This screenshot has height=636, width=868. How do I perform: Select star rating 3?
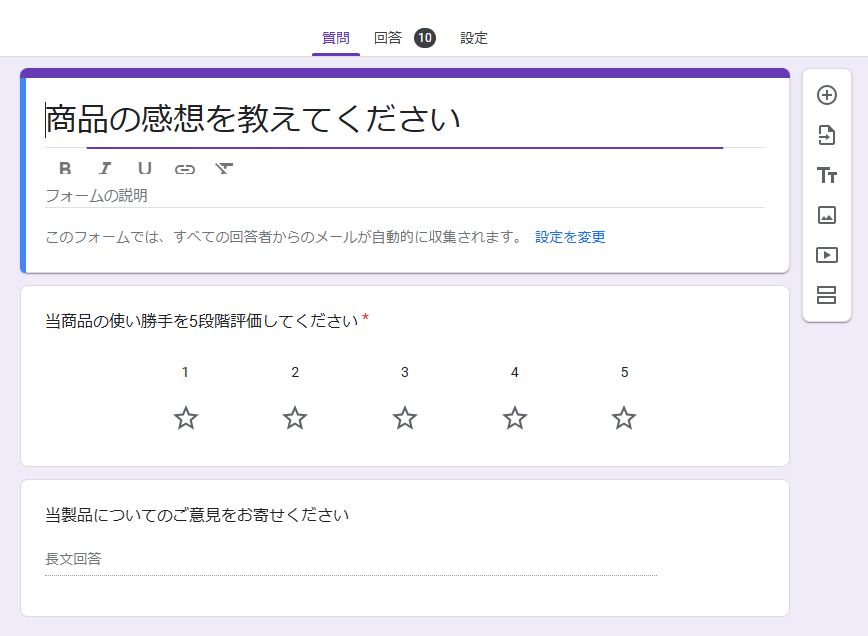point(405,418)
